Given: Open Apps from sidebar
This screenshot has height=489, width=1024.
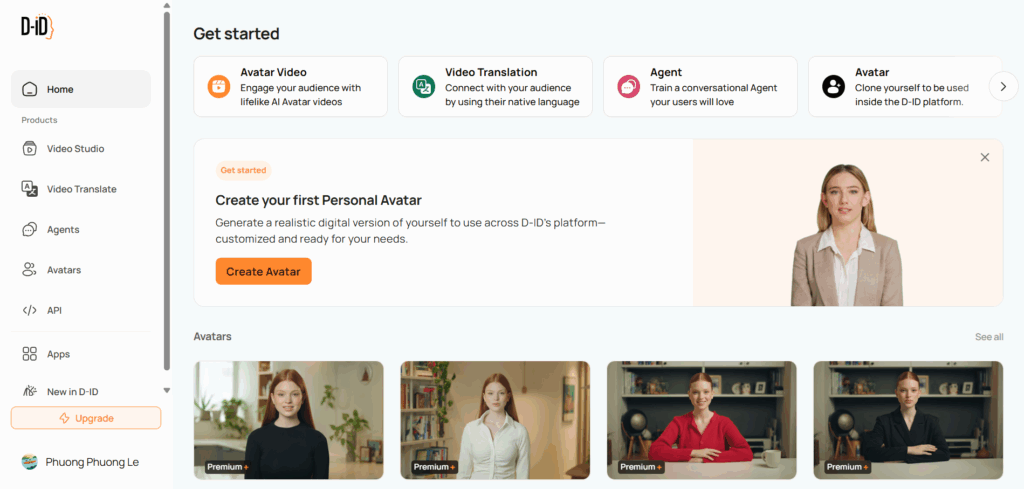Looking at the screenshot, I should tap(58, 354).
